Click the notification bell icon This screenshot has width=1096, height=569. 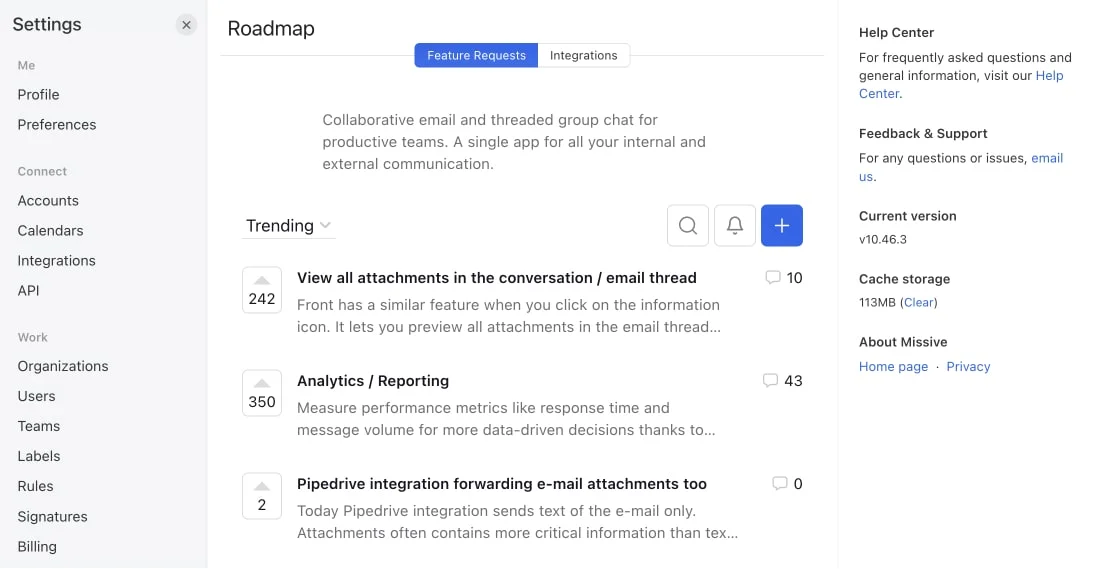[734, 226]
